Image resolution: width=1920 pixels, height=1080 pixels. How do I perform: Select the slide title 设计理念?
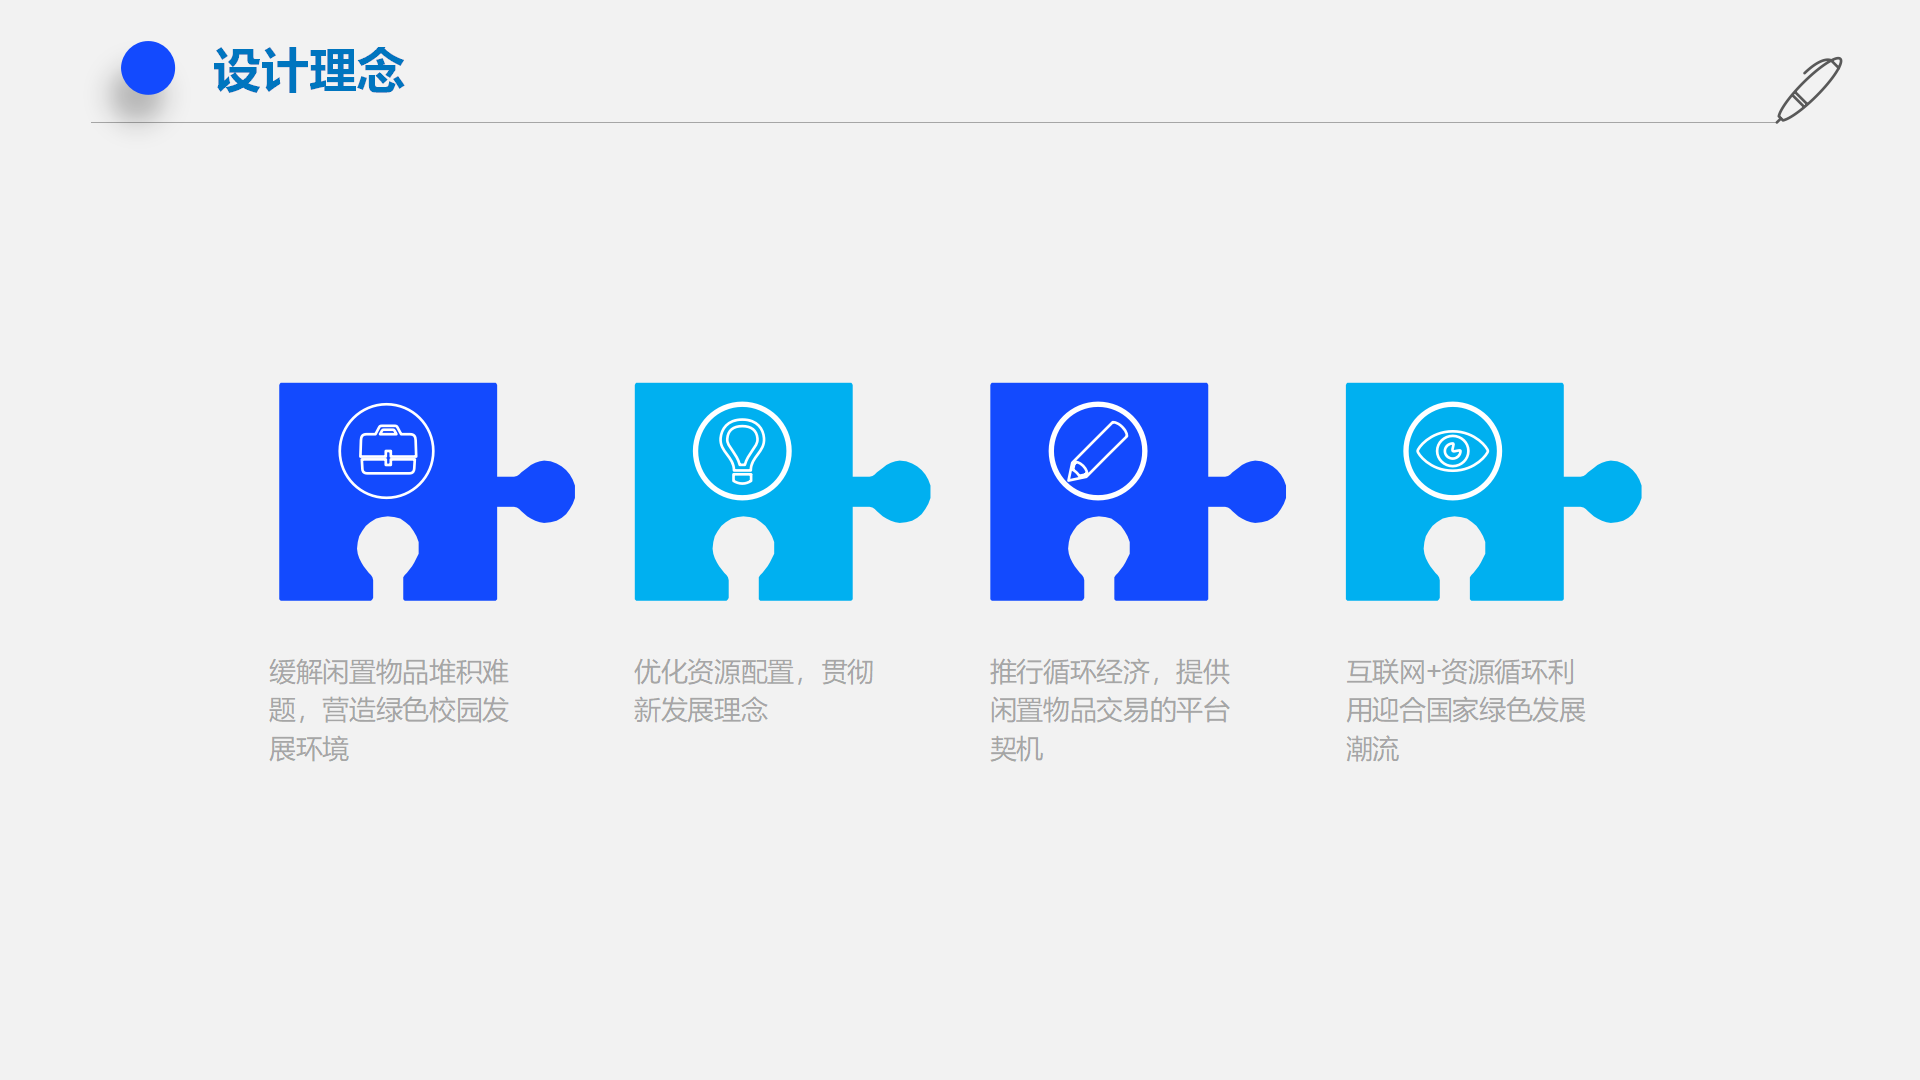click(x=309, y=71)
